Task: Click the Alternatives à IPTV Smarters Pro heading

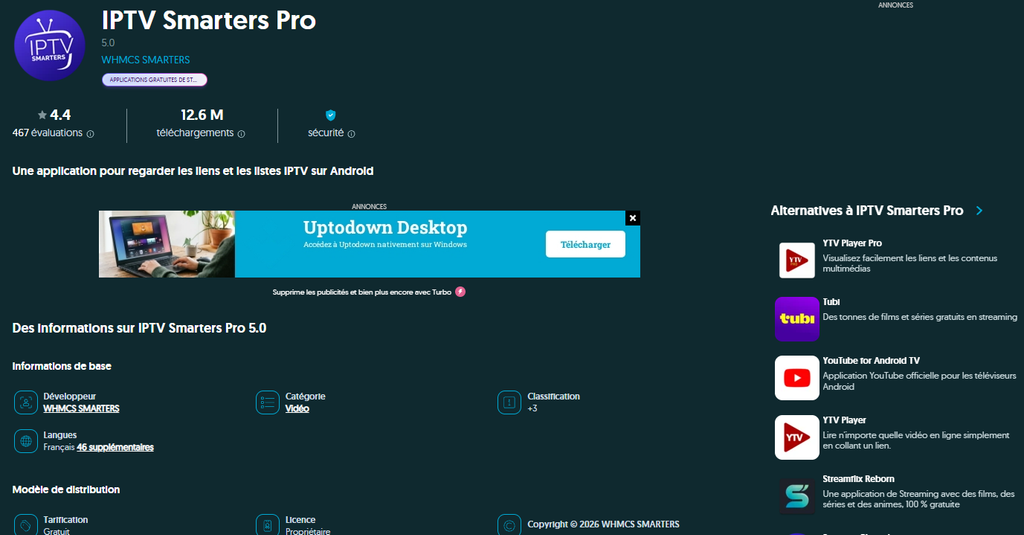Action: pos(867,210)
